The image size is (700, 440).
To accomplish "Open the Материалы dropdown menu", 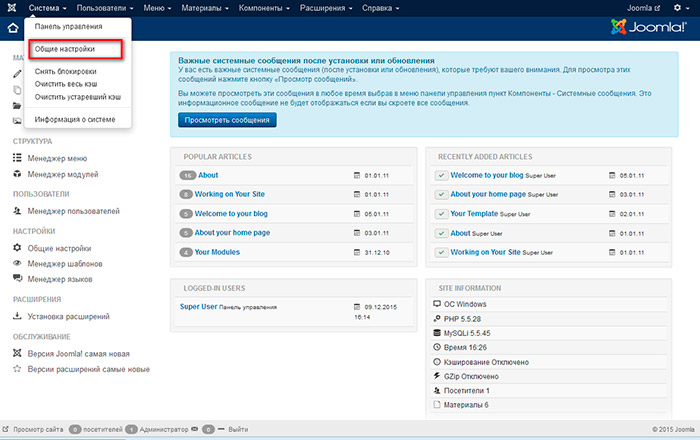I will 206,8.
